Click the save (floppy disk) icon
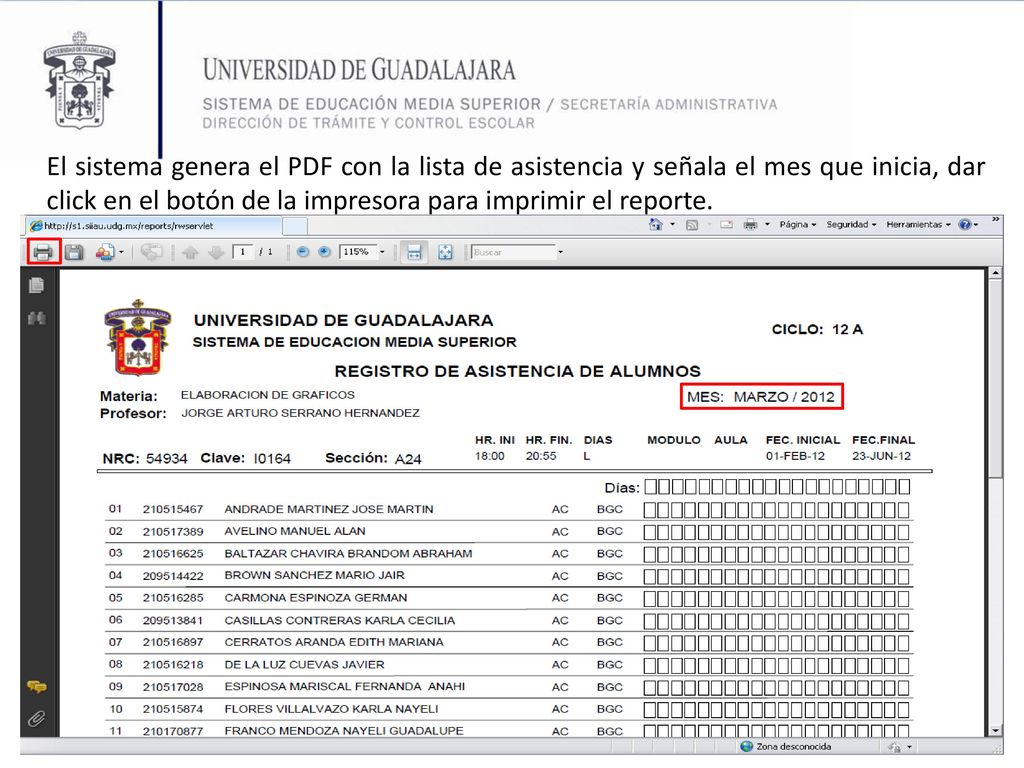Viewport: 1024px width, 768px height. pyautogui.click(x=74, y=252)
